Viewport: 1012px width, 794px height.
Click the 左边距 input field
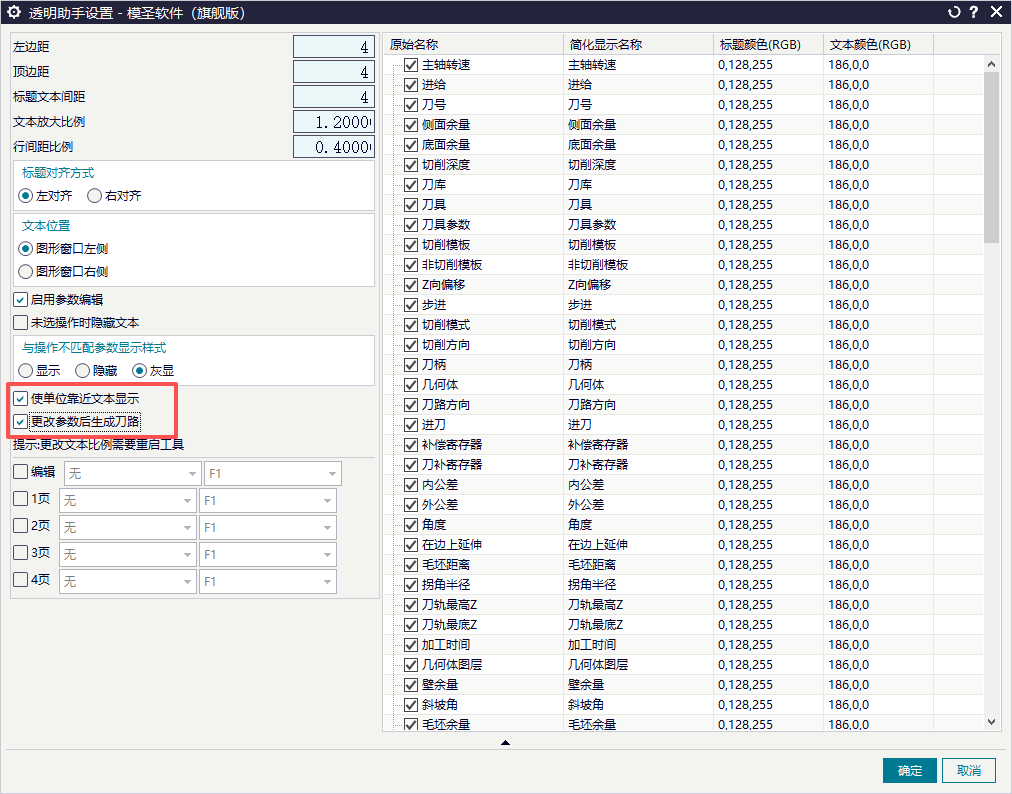tap(334, 47)
